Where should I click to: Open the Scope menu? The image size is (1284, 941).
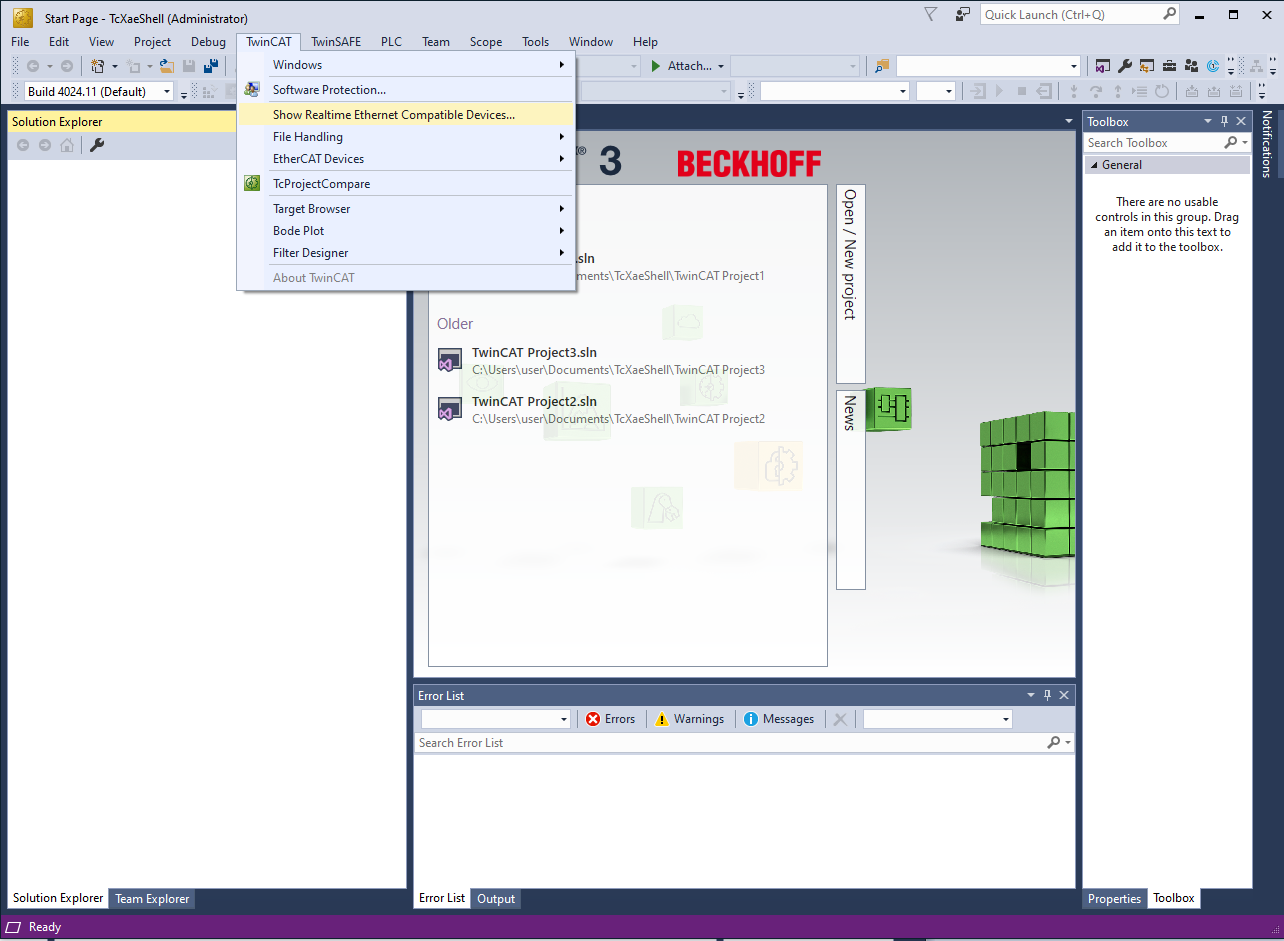(486, 42)
